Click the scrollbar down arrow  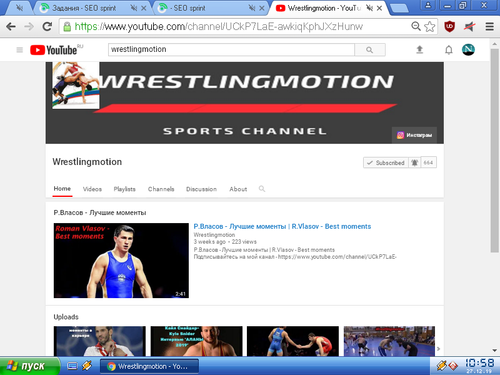(495, 350)
